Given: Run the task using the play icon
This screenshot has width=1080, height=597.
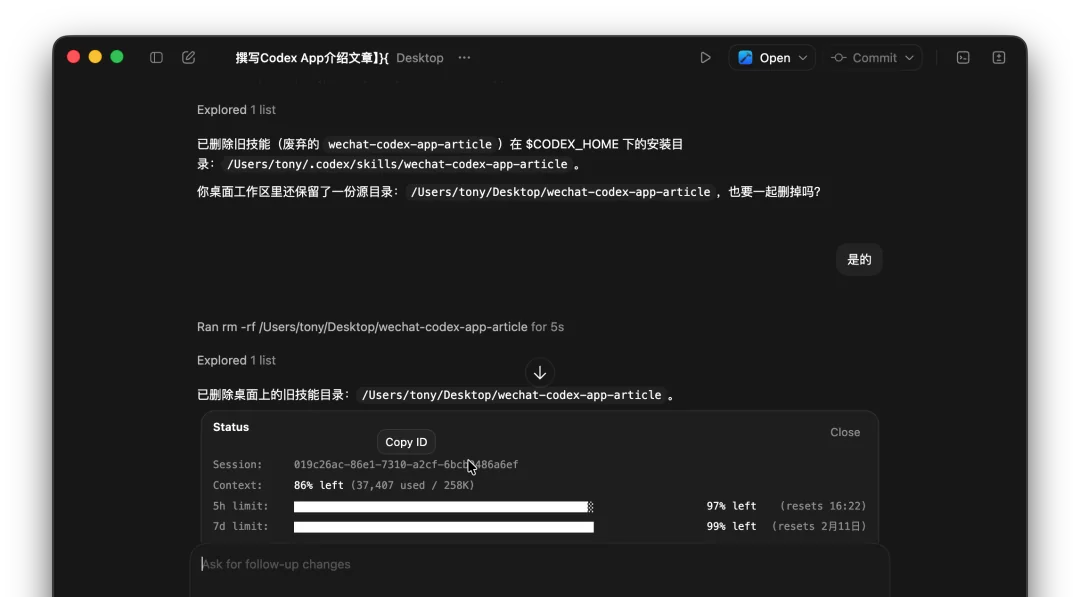Looking at the screenshot, I should point(705,57).
